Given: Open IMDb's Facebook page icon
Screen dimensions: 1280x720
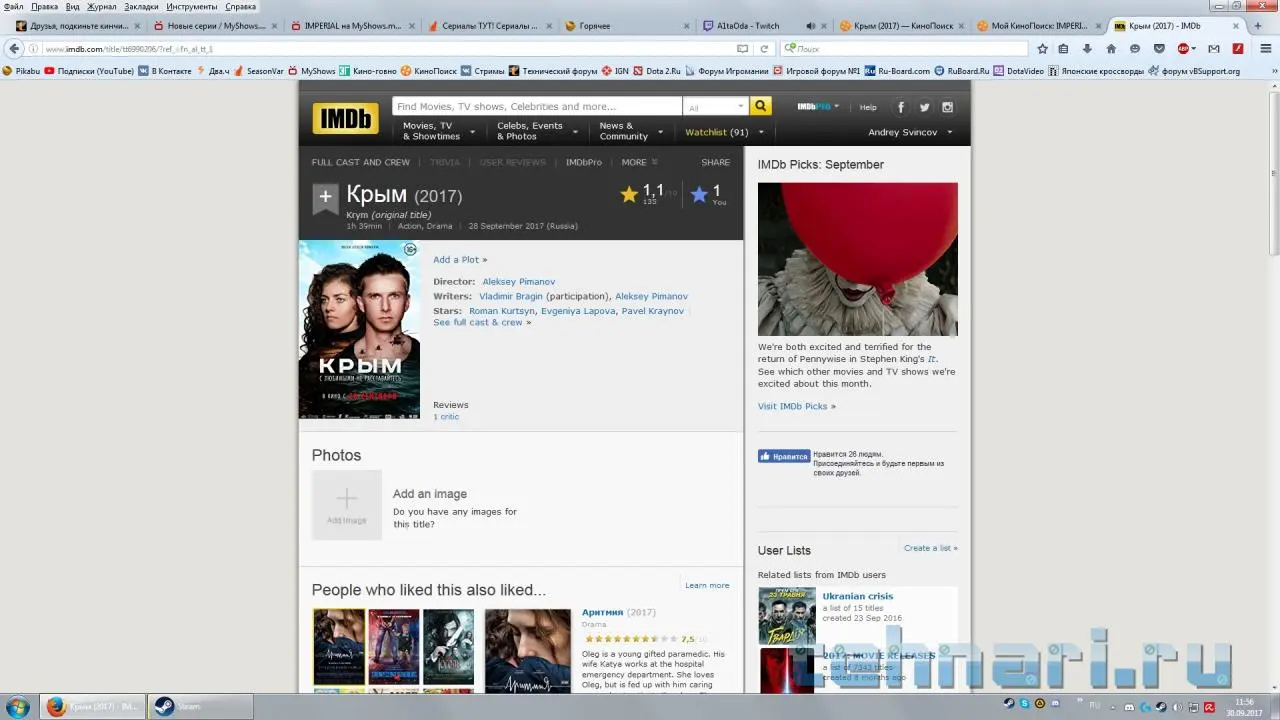Looking at the screenshot, I should (900, 107).
